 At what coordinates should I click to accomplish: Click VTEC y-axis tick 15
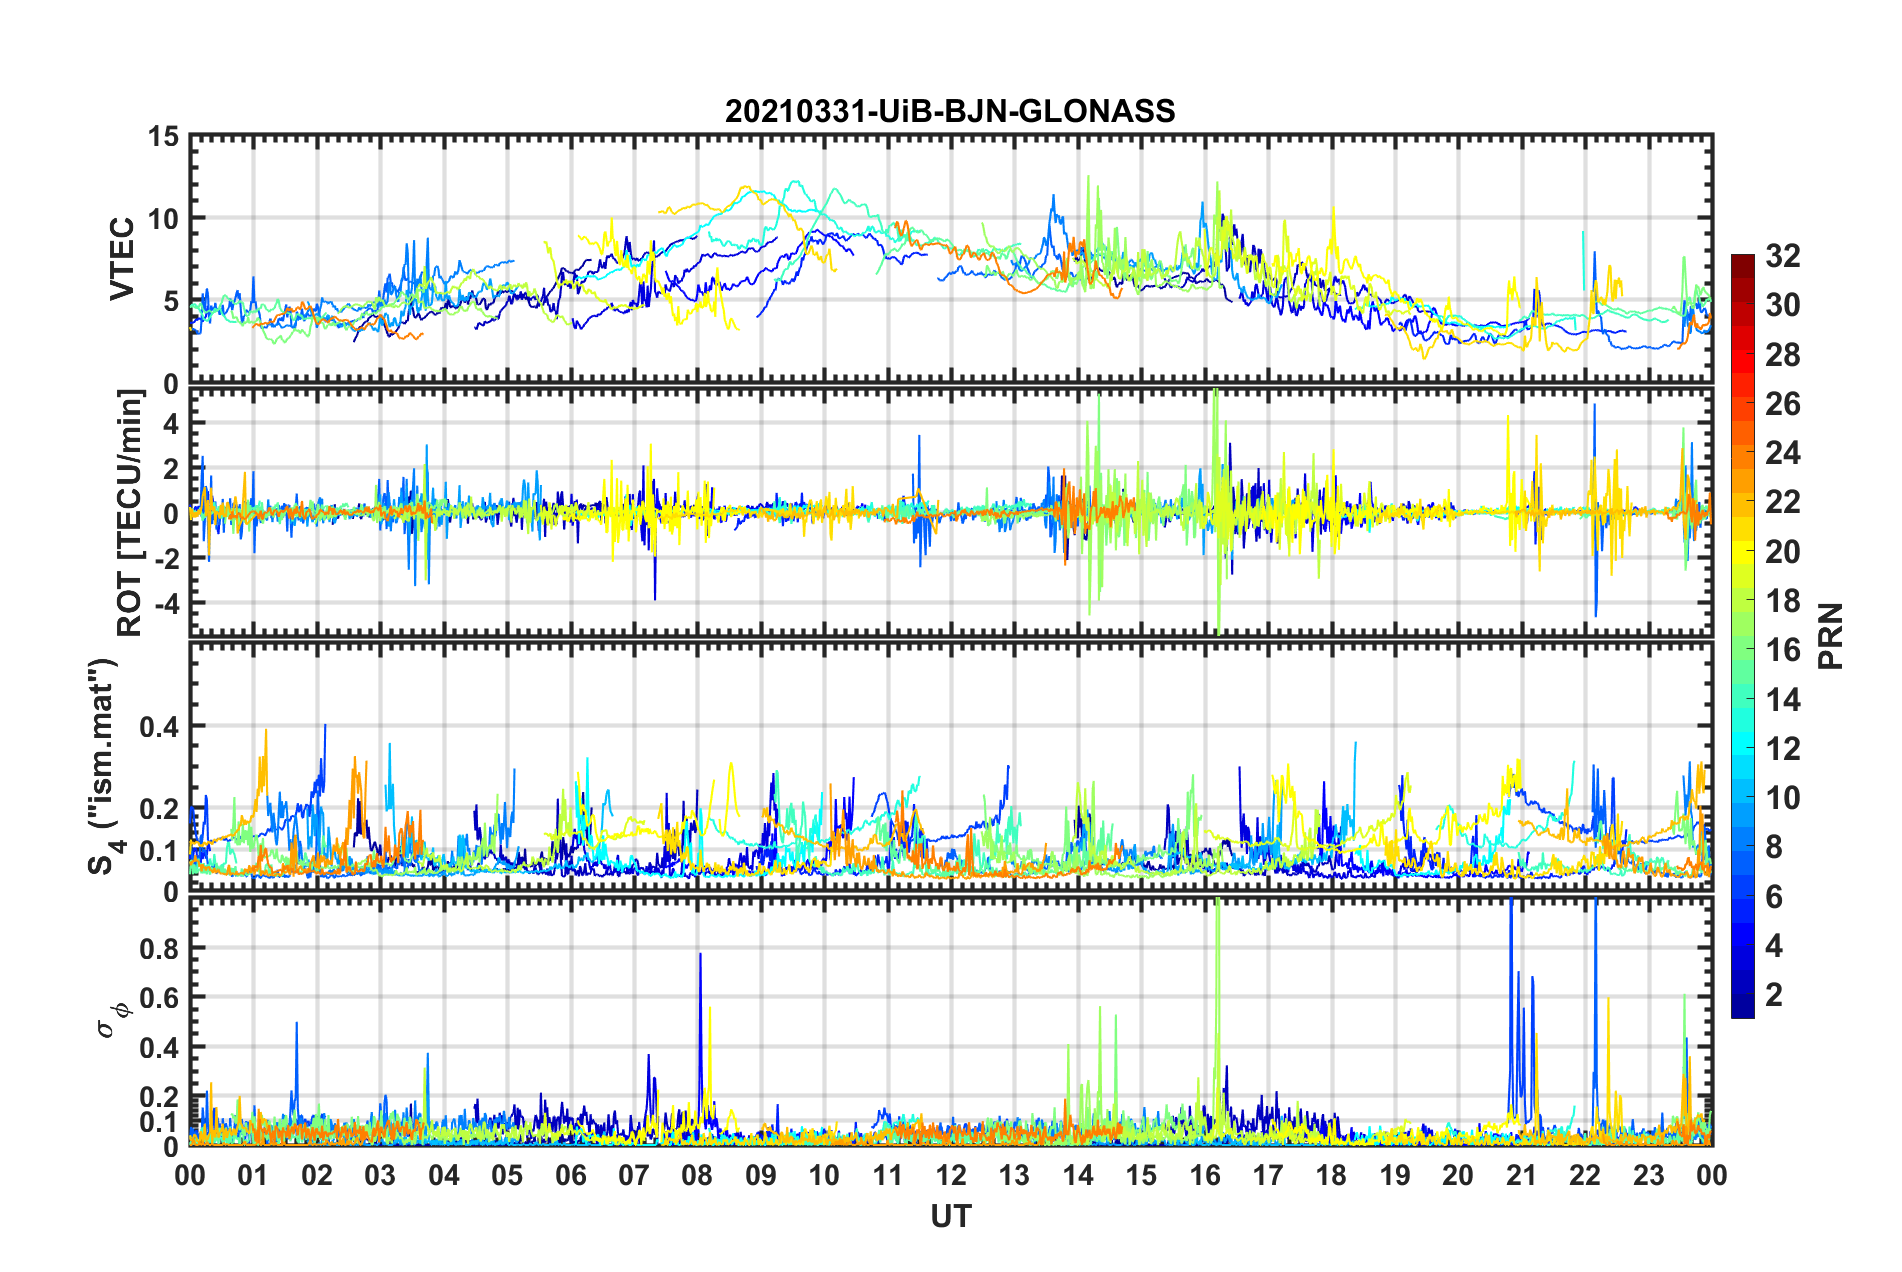164,136
